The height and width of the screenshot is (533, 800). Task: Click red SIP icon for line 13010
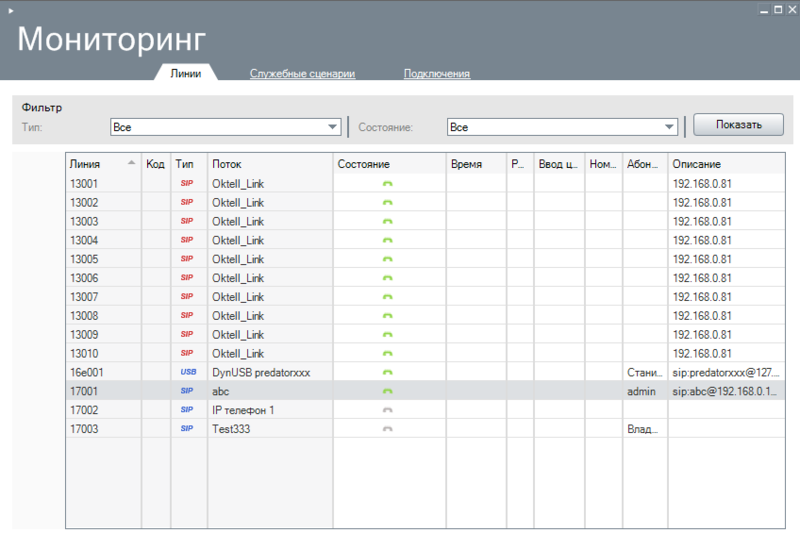coord(187,353)
